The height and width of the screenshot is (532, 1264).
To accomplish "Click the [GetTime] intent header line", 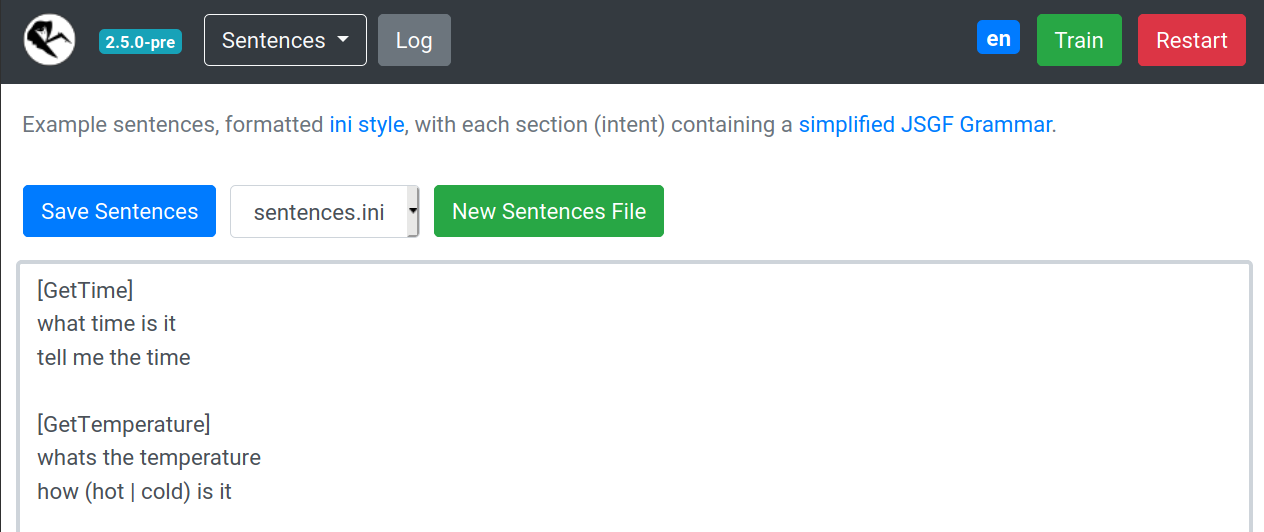I will [x=85, y=290].
